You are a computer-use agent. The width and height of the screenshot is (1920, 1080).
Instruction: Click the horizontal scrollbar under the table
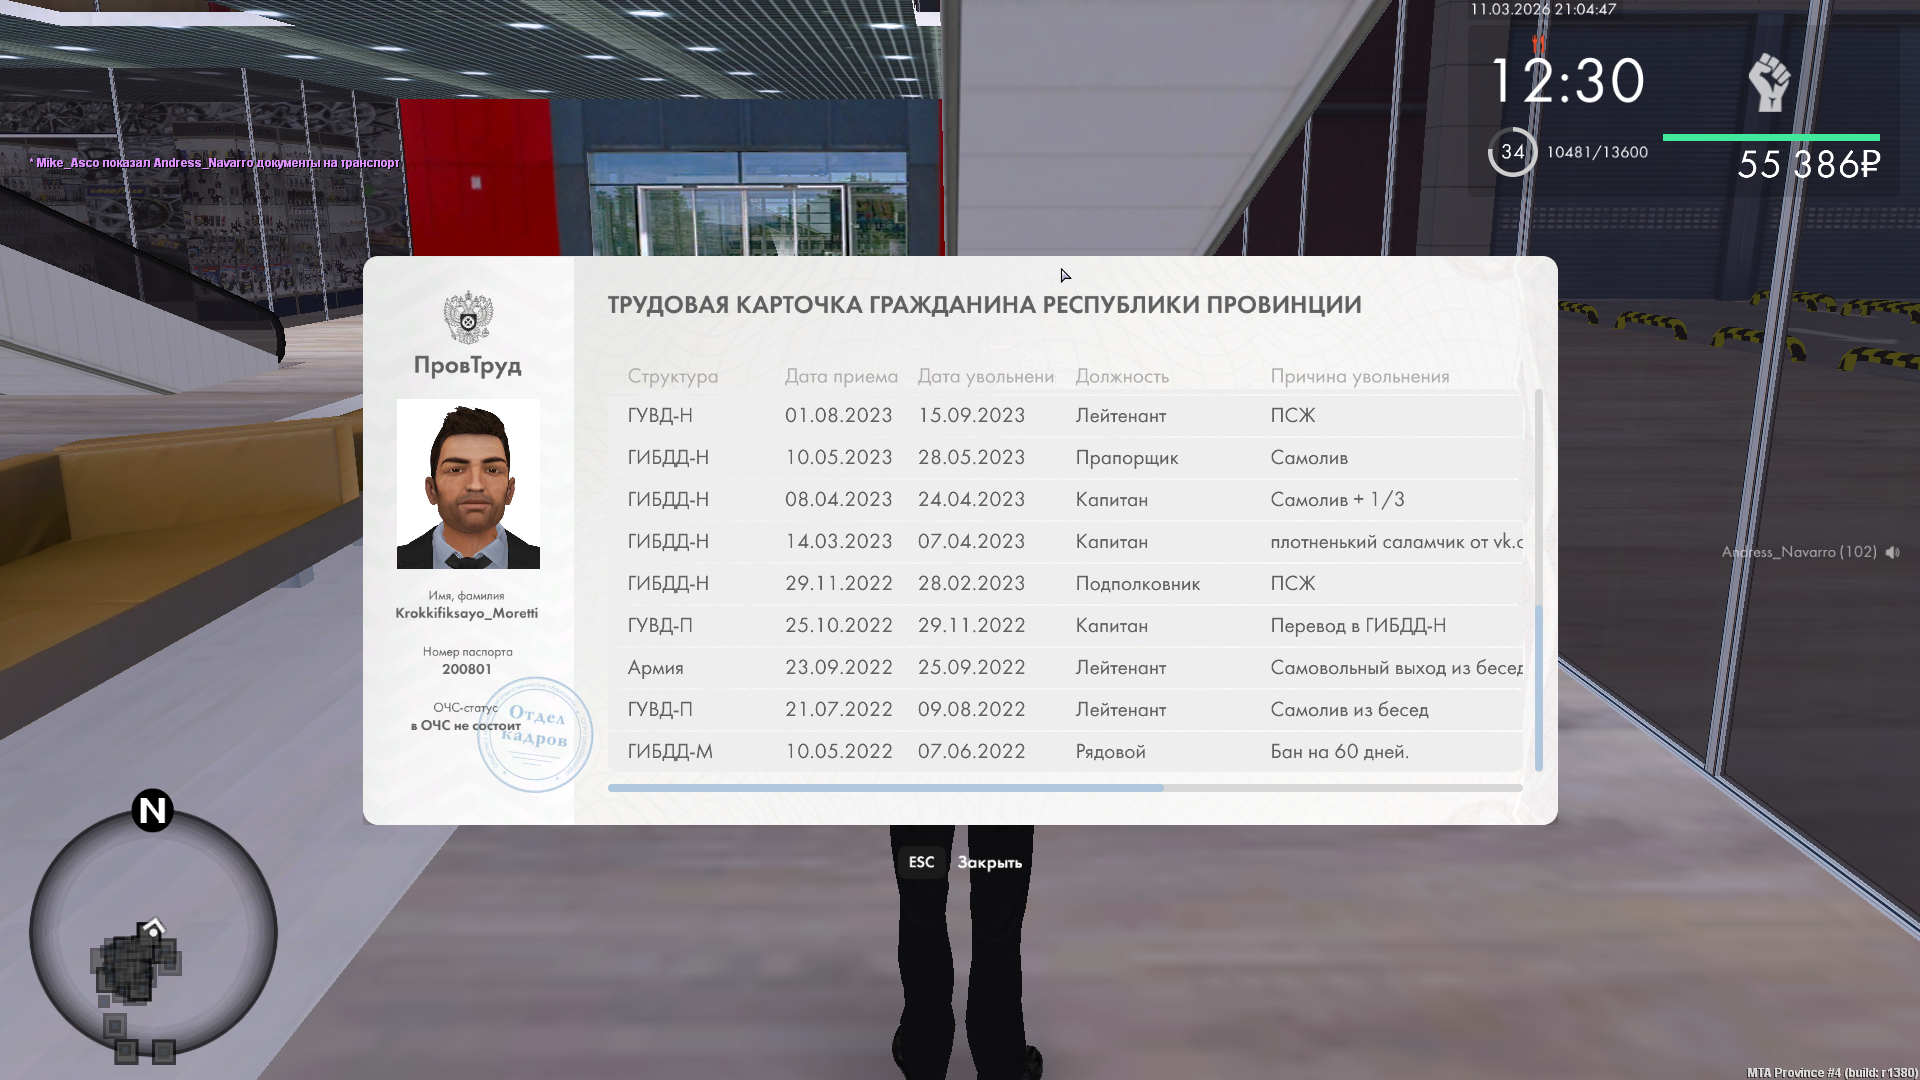pyautogui.click(x=885, y=788)
